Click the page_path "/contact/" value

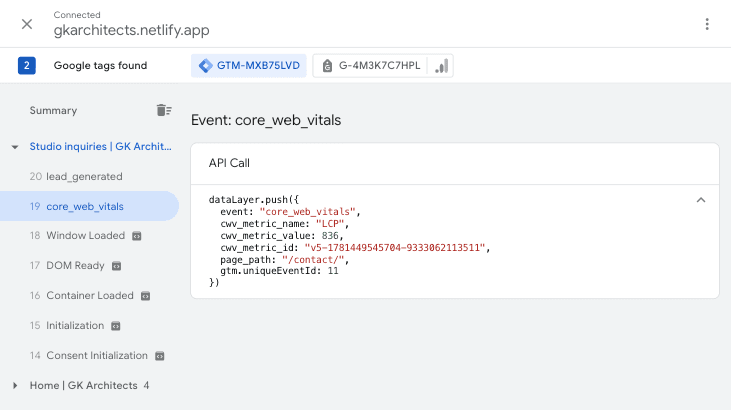coord(313,259)
